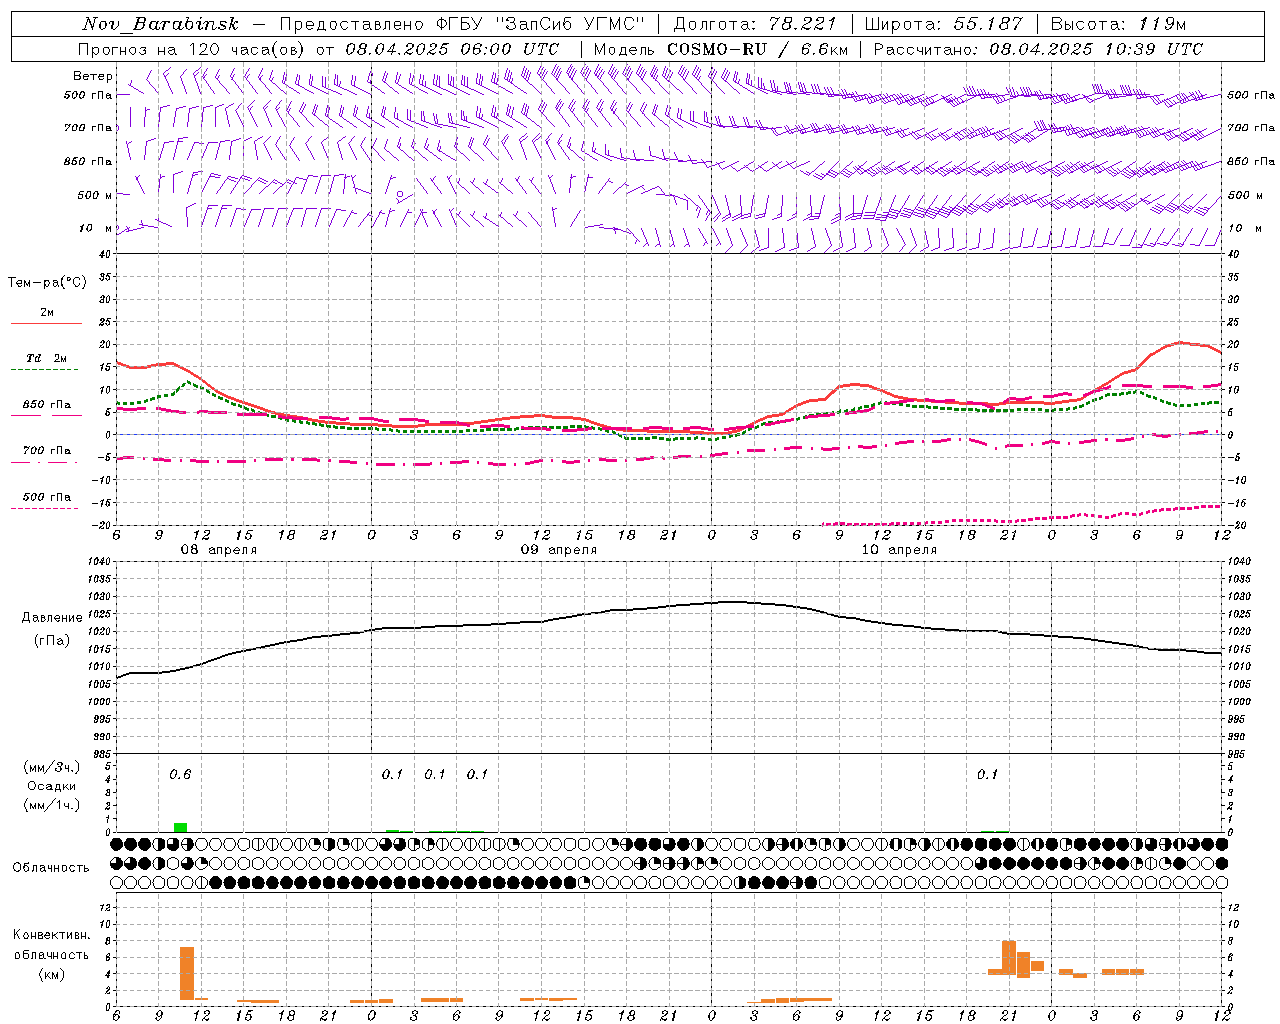This screenshot has width=1280, height=1024.
Task: Select the 'Широта: 55.187' latitude text
Action: click(x=943, y=24)
